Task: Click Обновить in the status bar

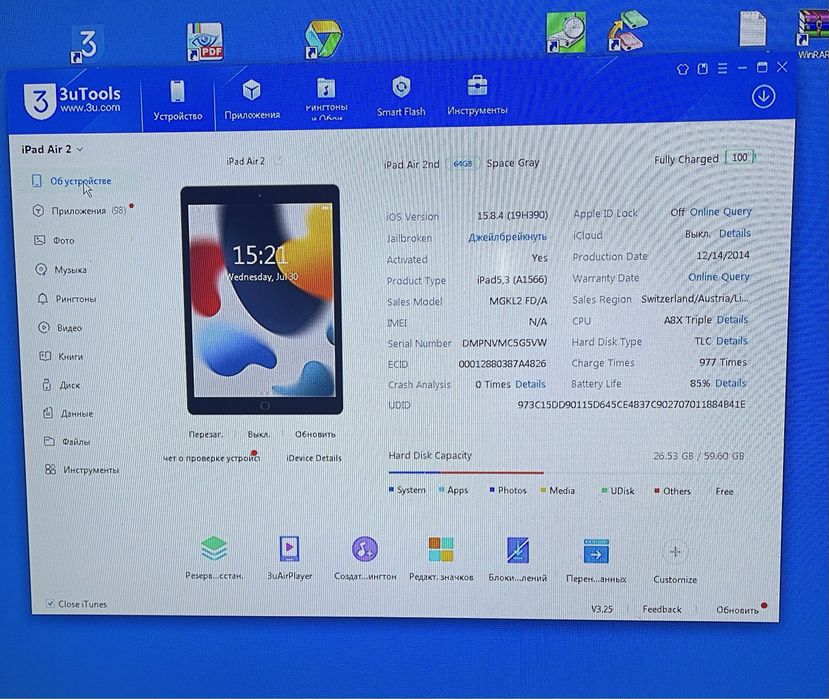Action: [737, 610]
